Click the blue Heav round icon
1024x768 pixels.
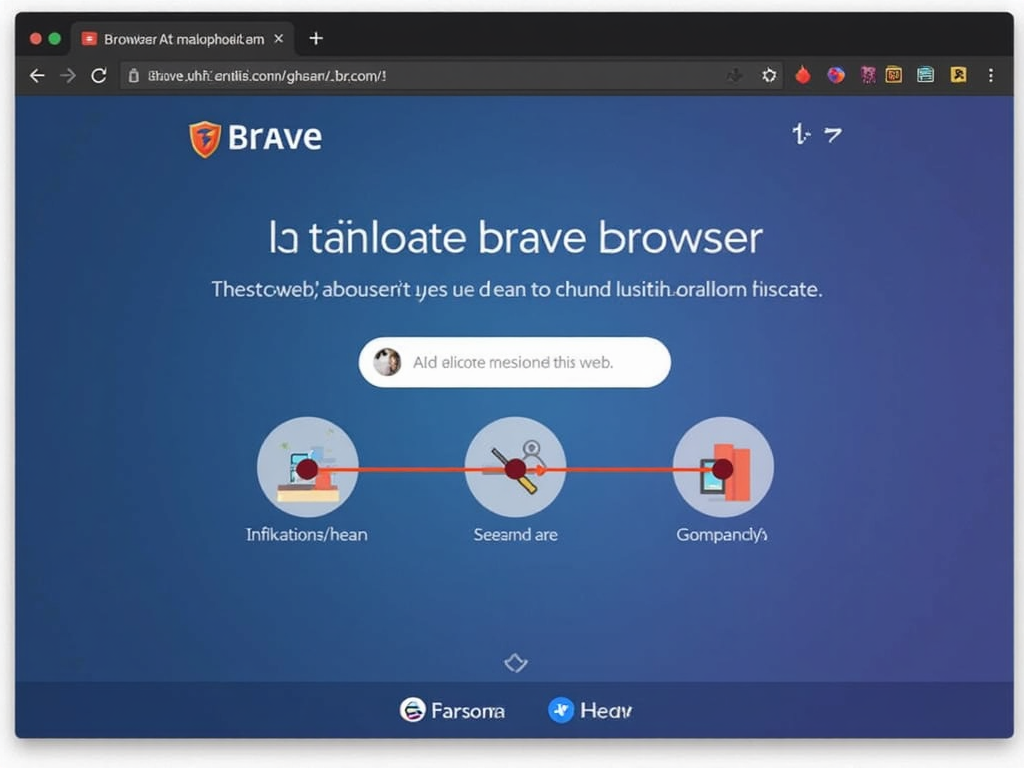coord(561,710)
